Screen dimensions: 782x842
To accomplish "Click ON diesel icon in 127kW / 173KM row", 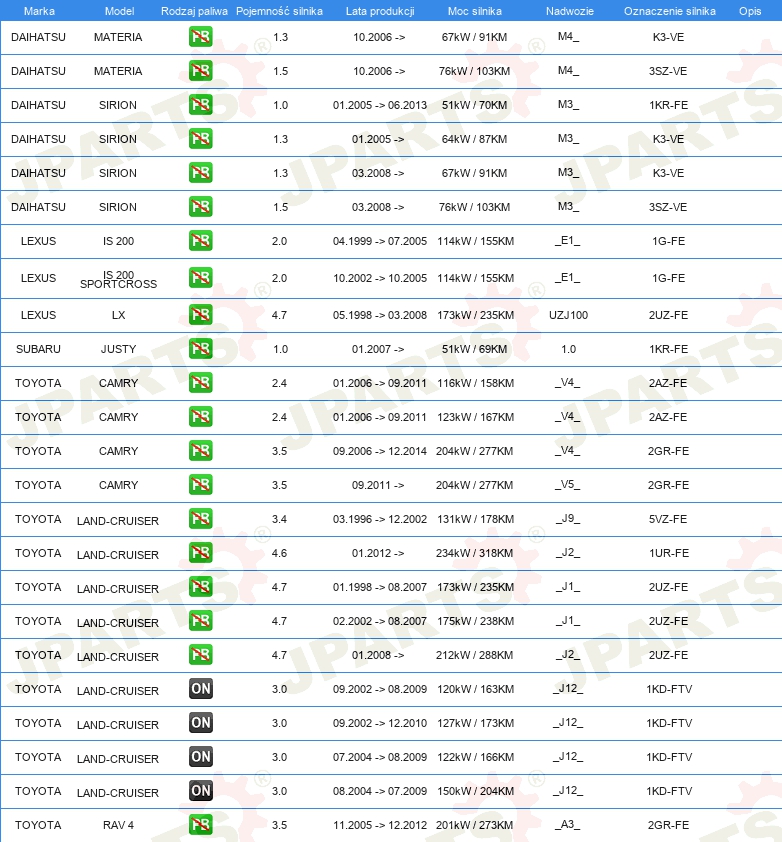I will [200, 723].
